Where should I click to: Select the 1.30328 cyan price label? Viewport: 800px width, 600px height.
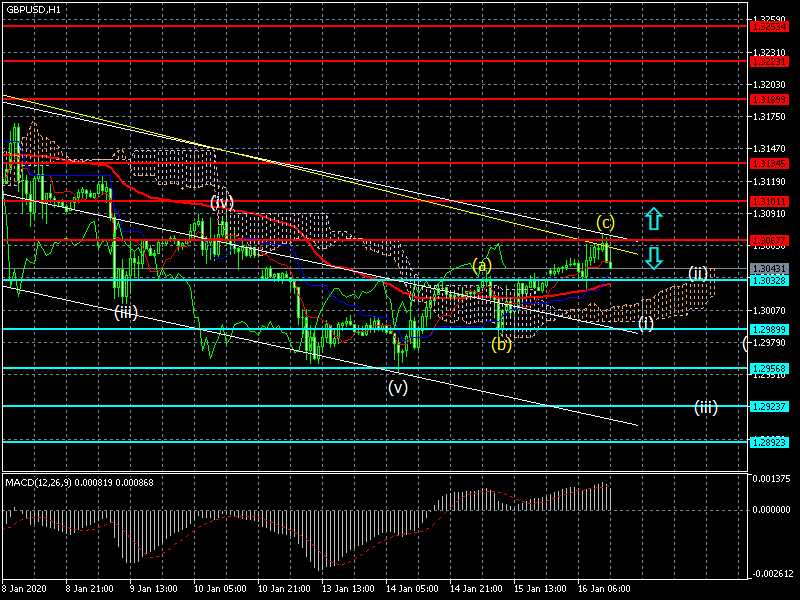point(769,281)
